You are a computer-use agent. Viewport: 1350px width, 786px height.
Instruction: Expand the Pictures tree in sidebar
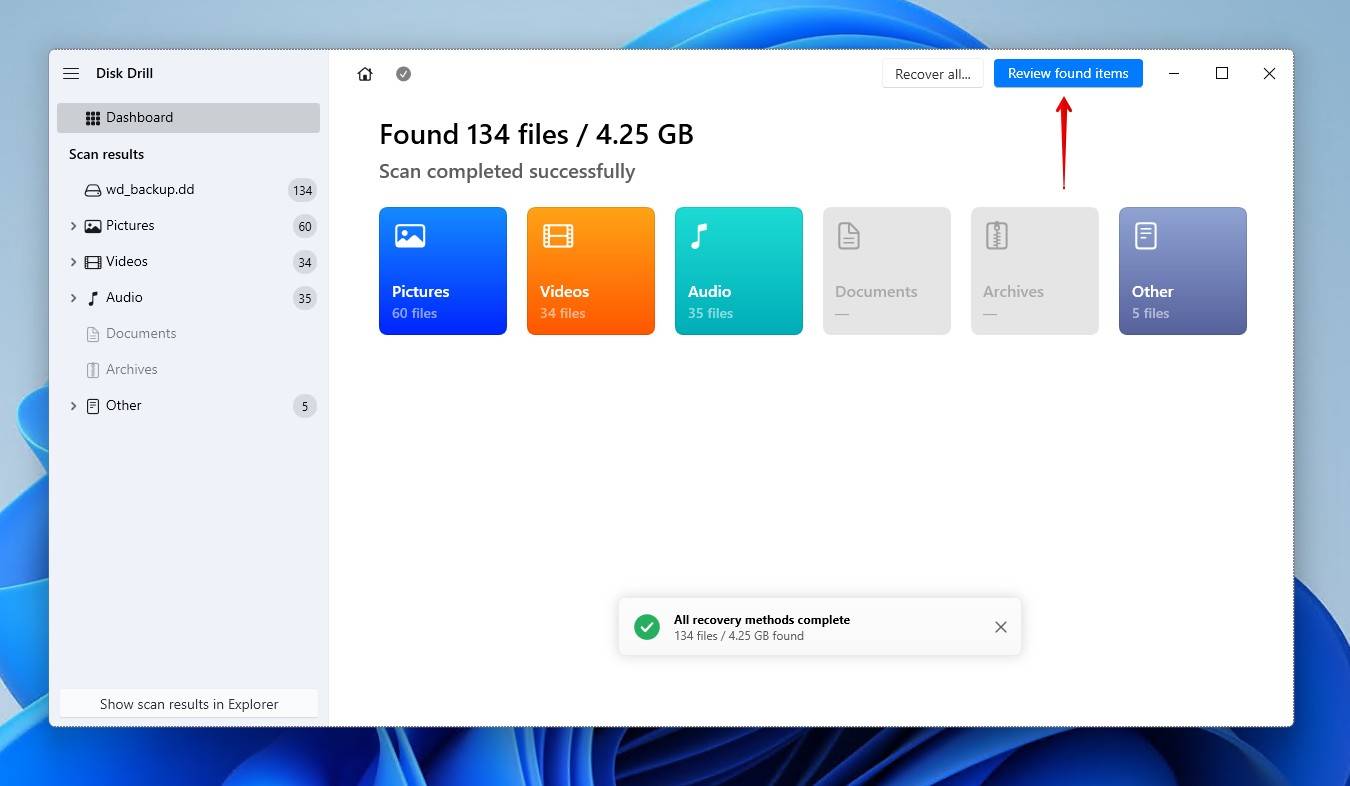[x=73, y=226]
